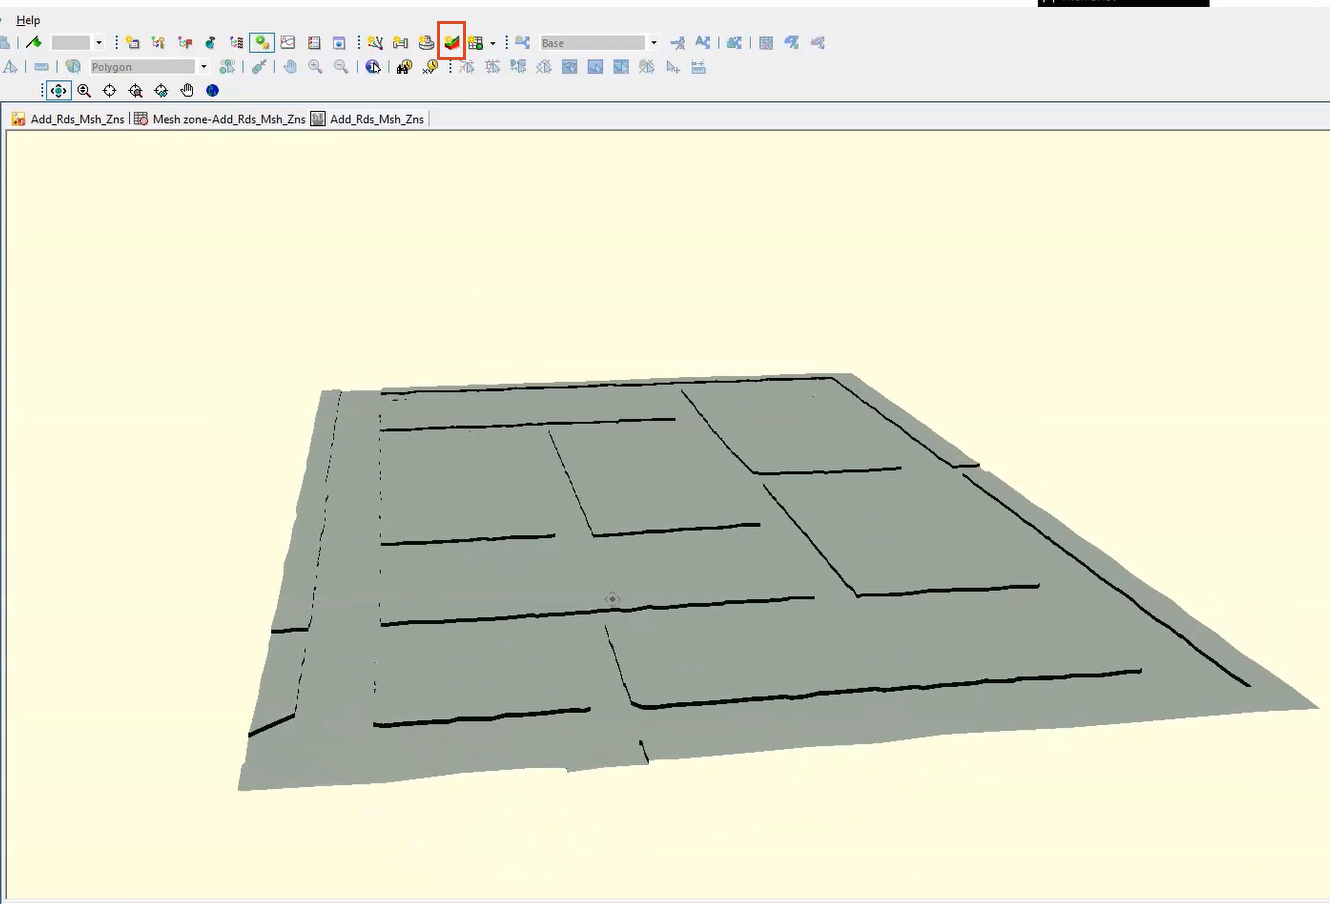1330x904 pixels.
Task: Toggle the highlighted green gears icon
Action: coord(262,42)
